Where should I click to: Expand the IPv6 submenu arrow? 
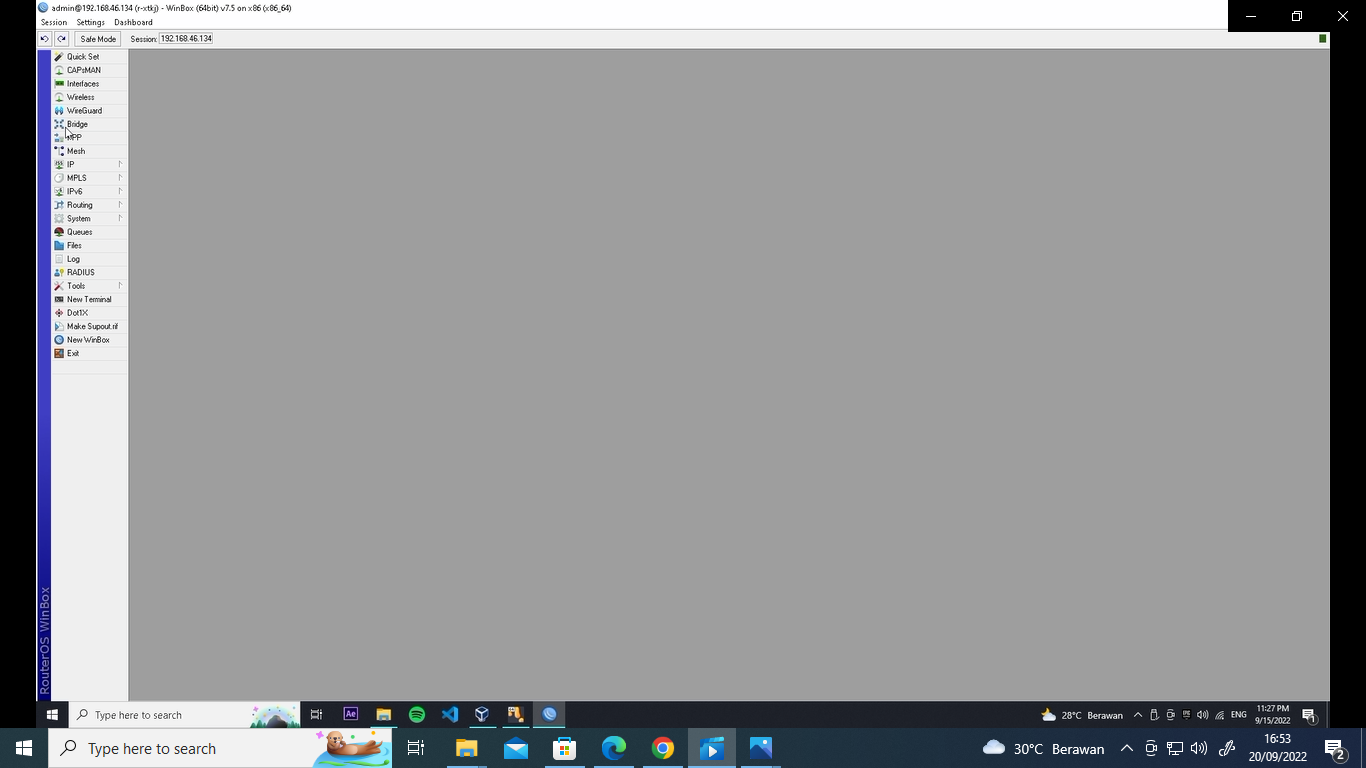coord(120,191)
